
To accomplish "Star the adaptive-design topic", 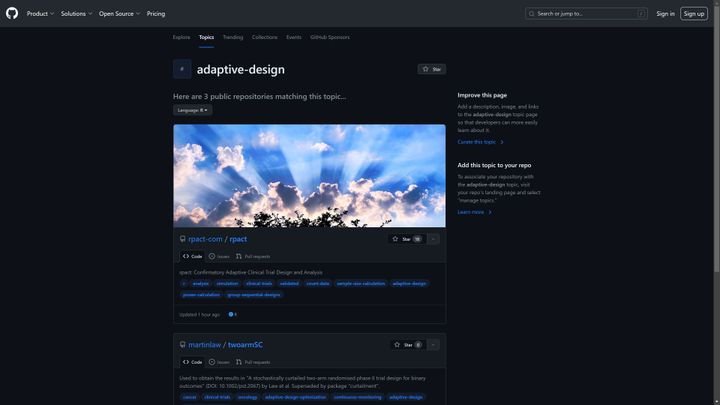I will point(432,69).
